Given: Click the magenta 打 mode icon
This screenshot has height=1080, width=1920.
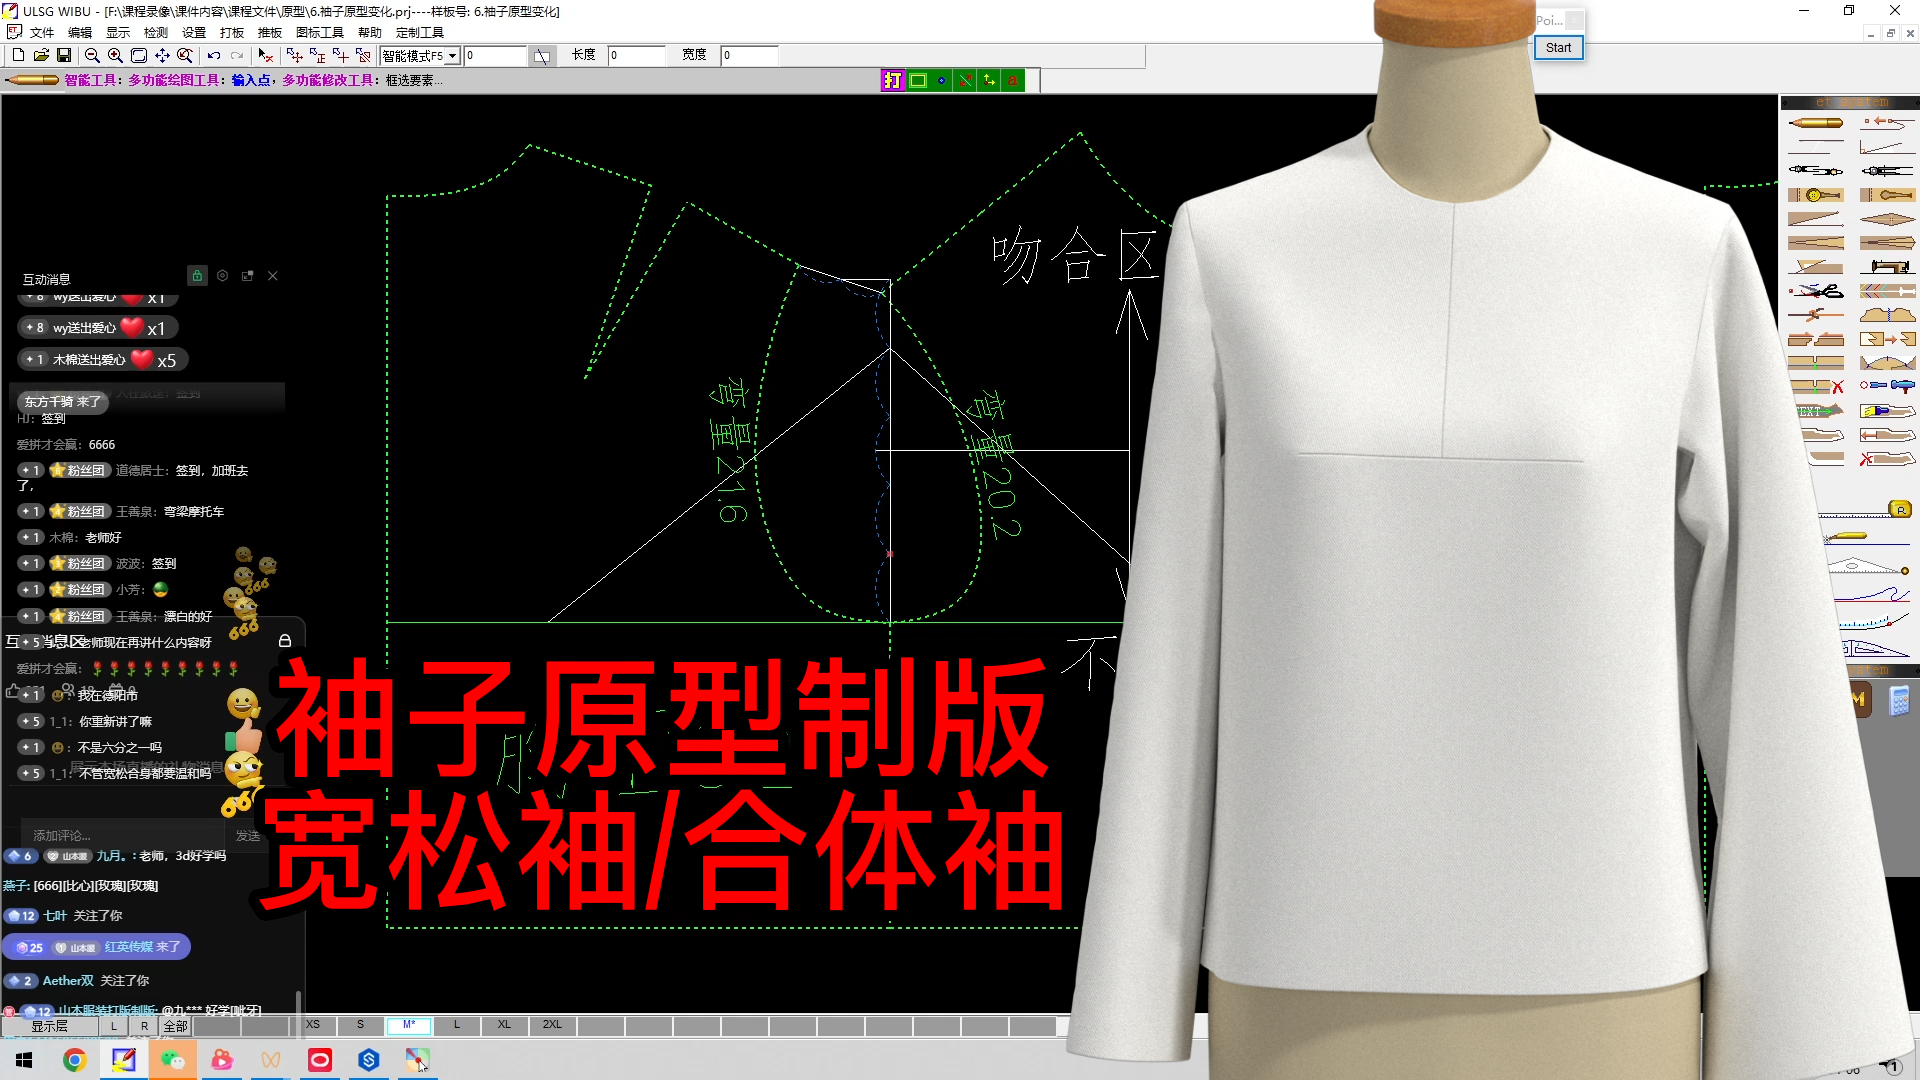Looking at the screenshot, I should [893, 80].
